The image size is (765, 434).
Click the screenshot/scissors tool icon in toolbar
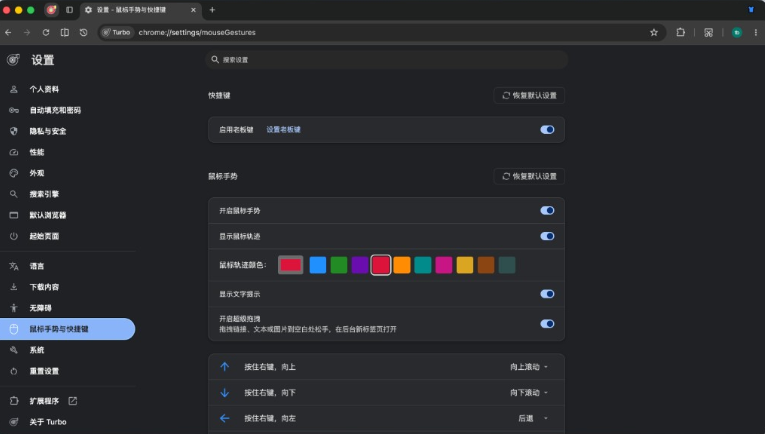(x=708, y=32)
